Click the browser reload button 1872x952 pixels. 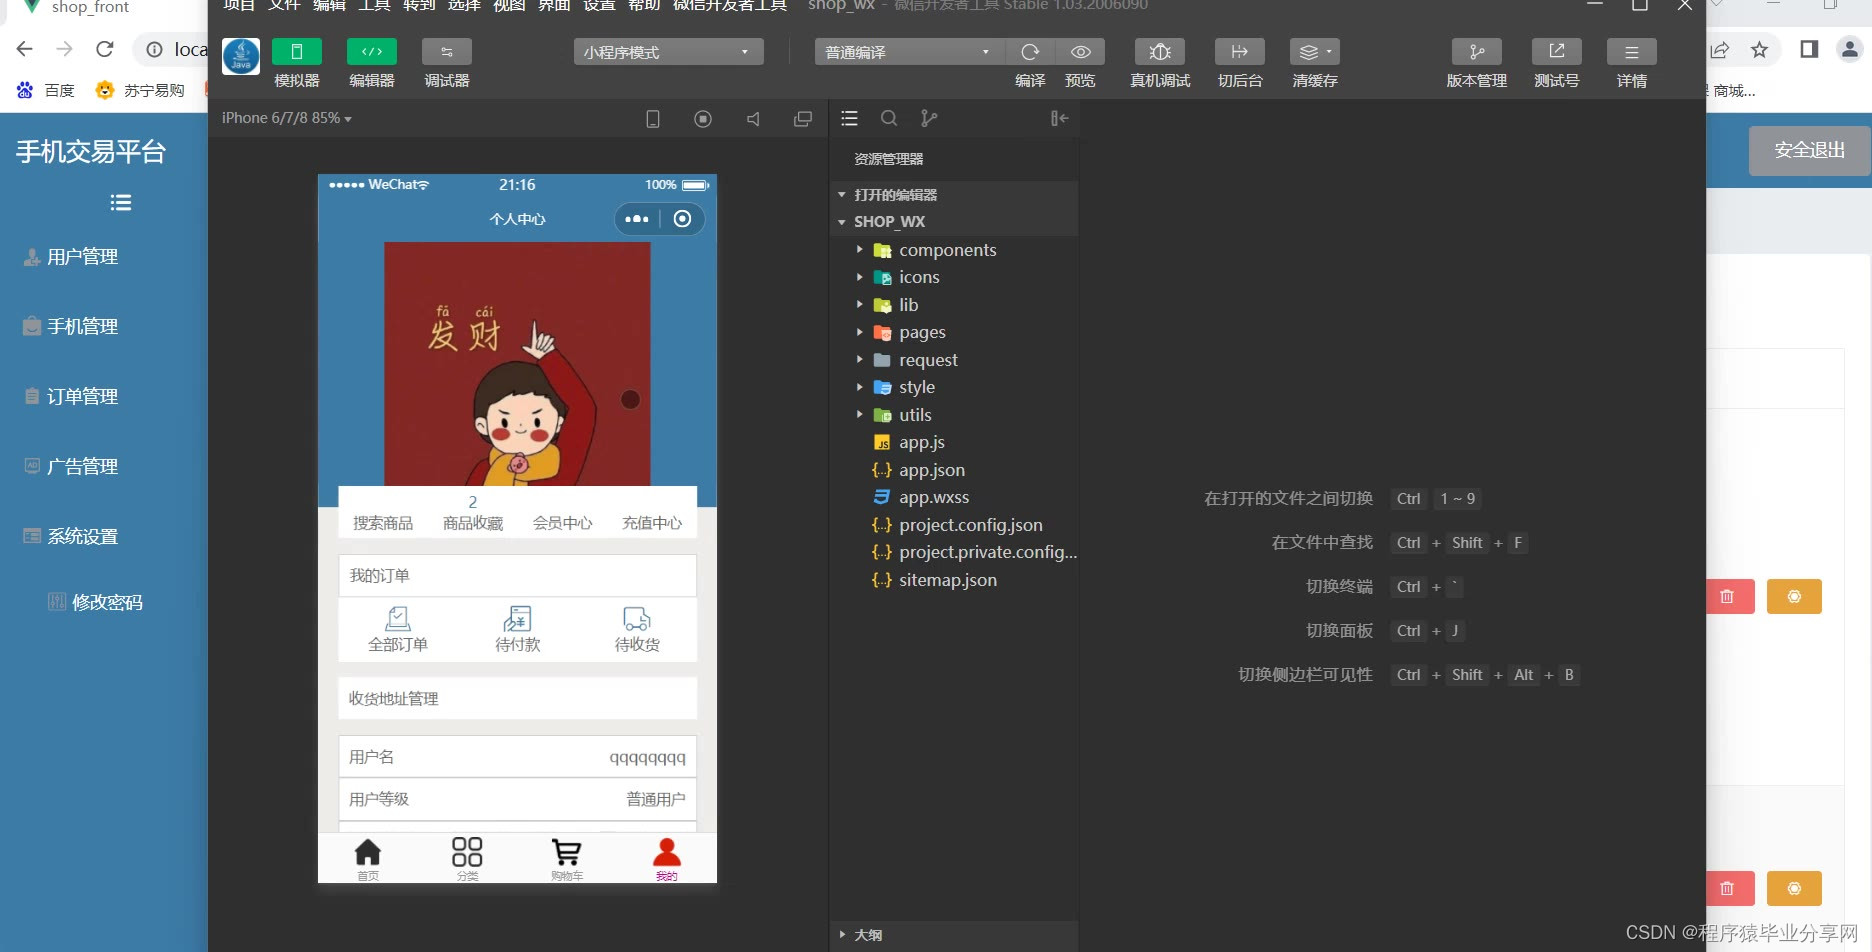tap(105, 49)
